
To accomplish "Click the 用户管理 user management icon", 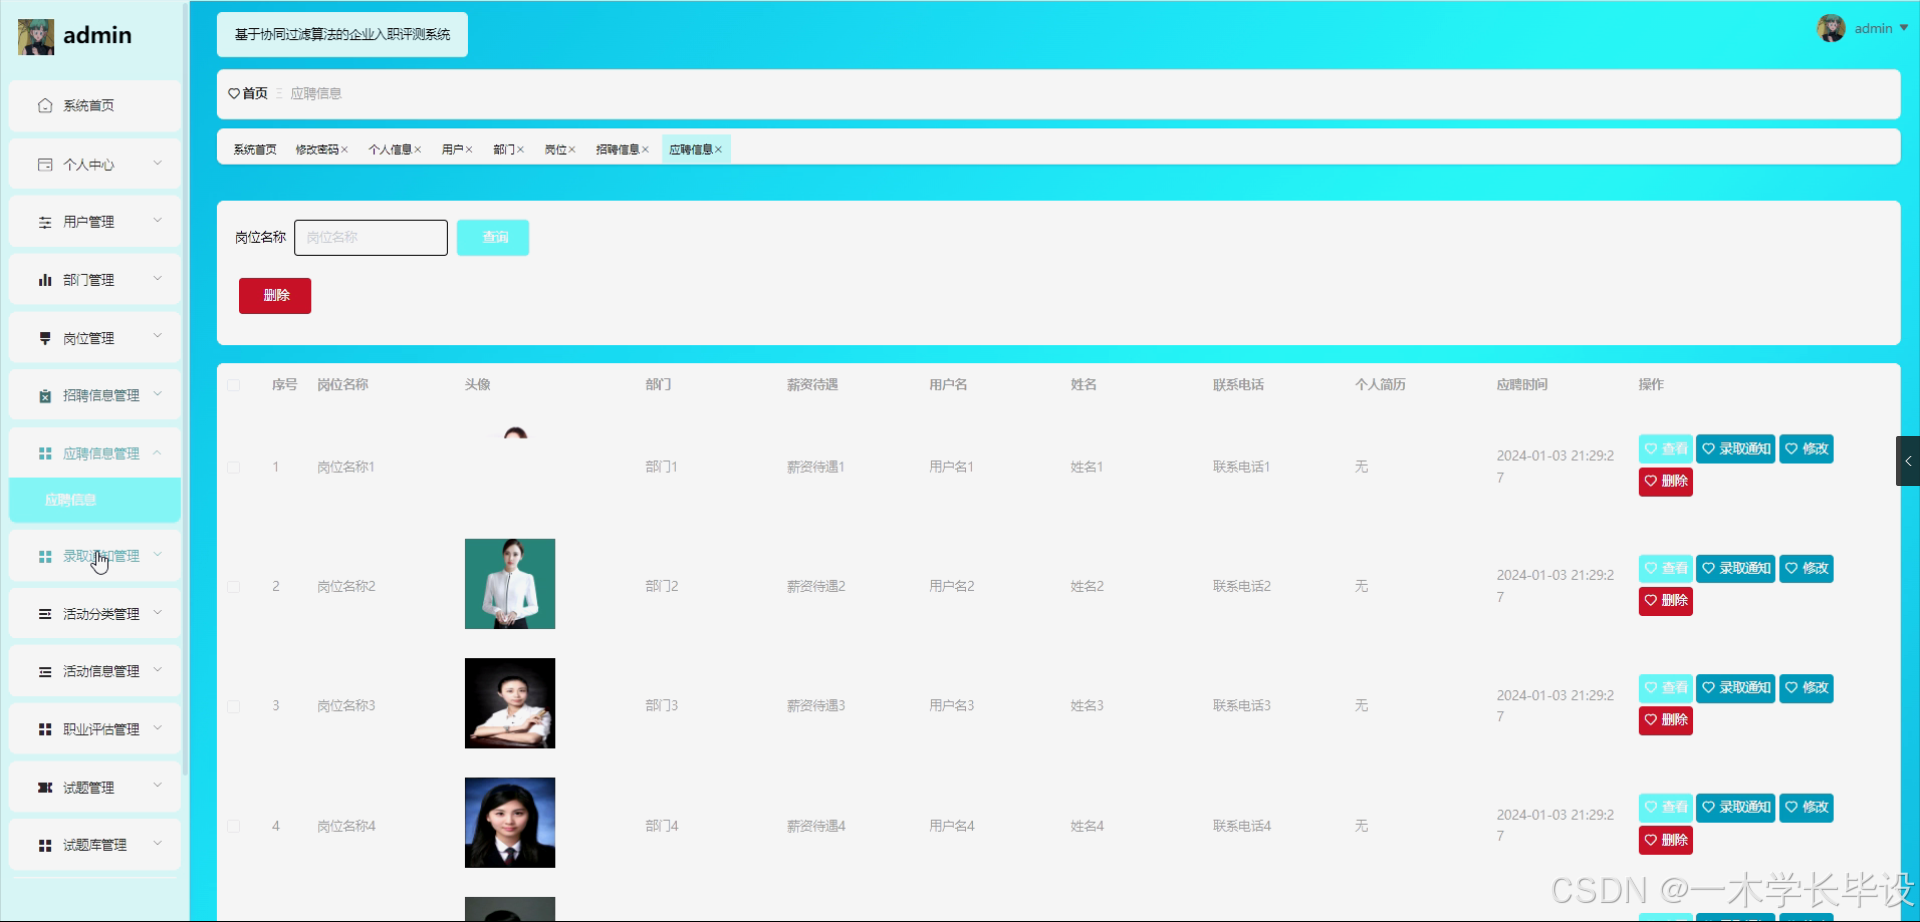I will point(44,221).
